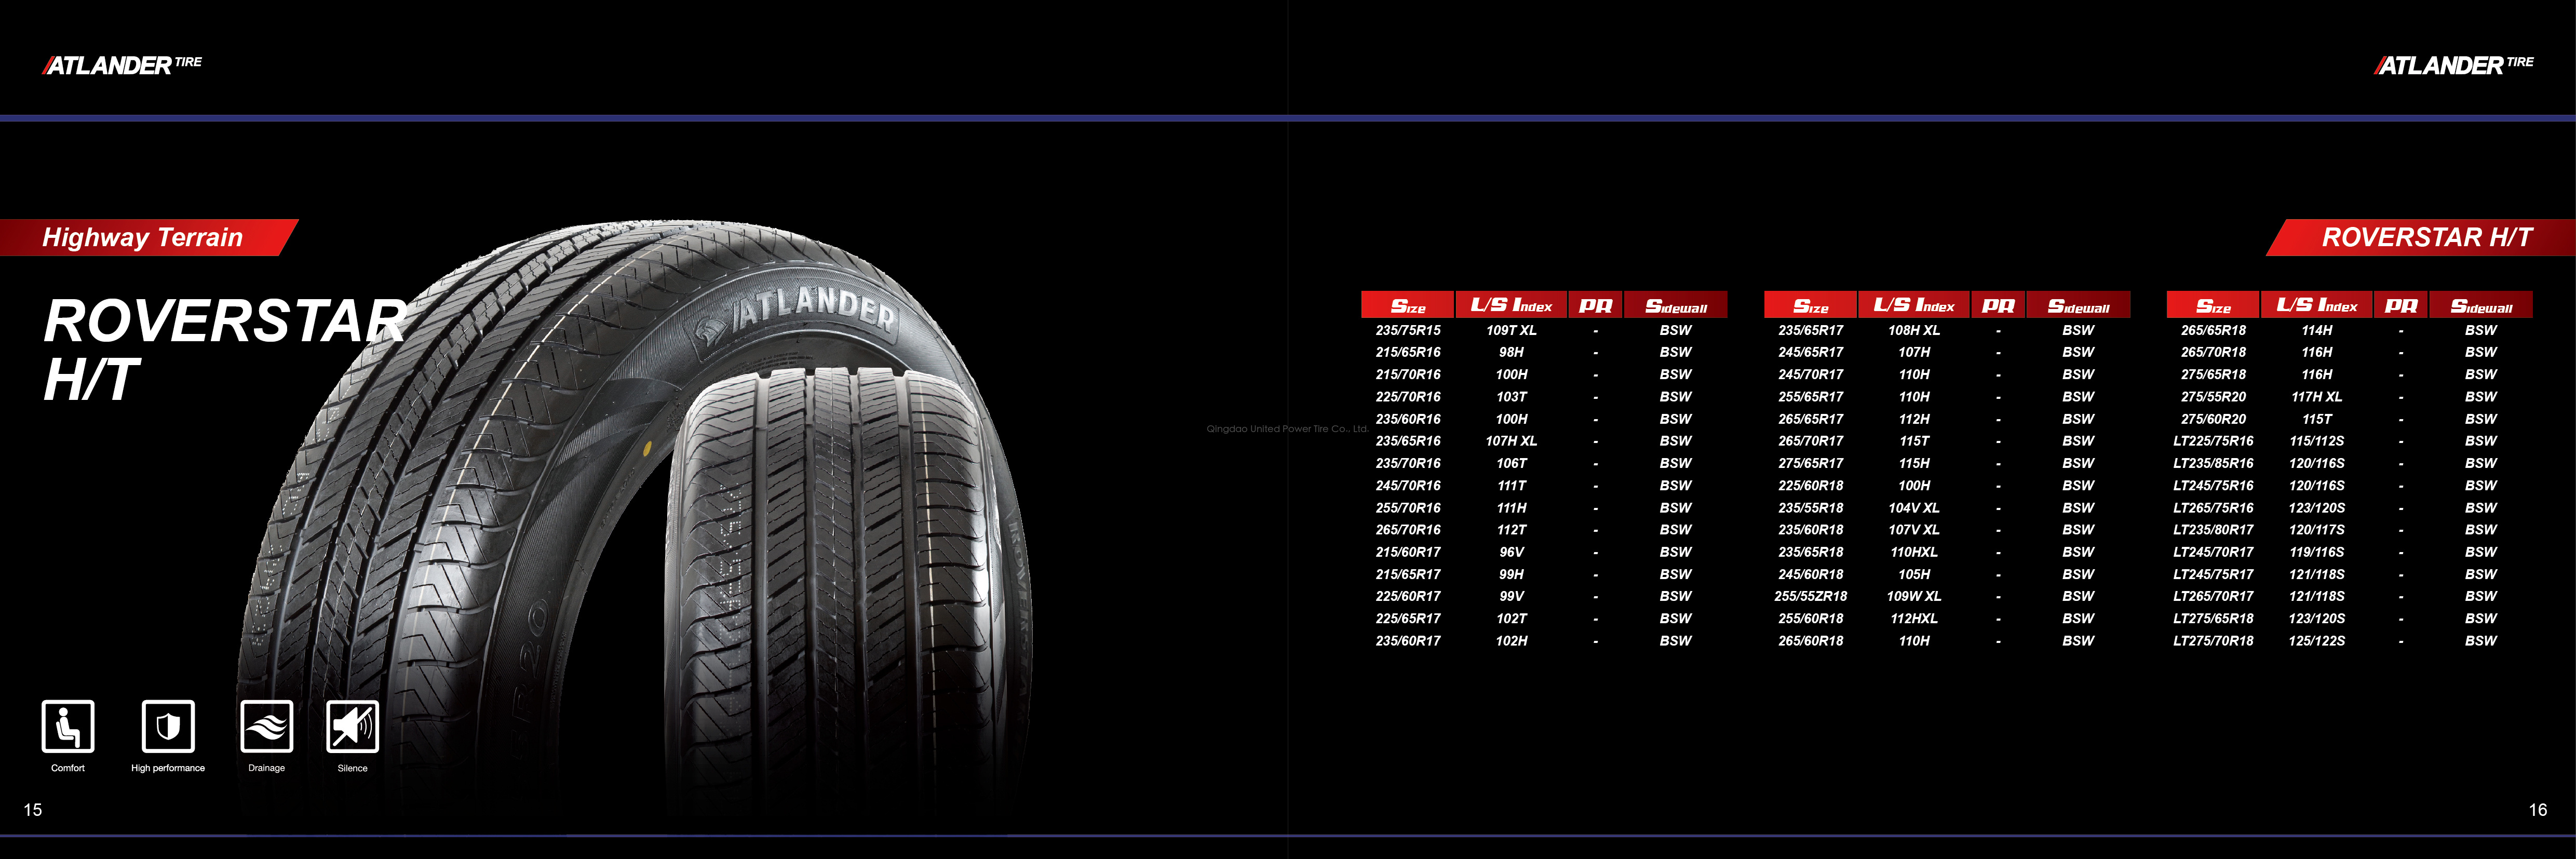Click the Drainage waves icon

click(x=267, y=726)
